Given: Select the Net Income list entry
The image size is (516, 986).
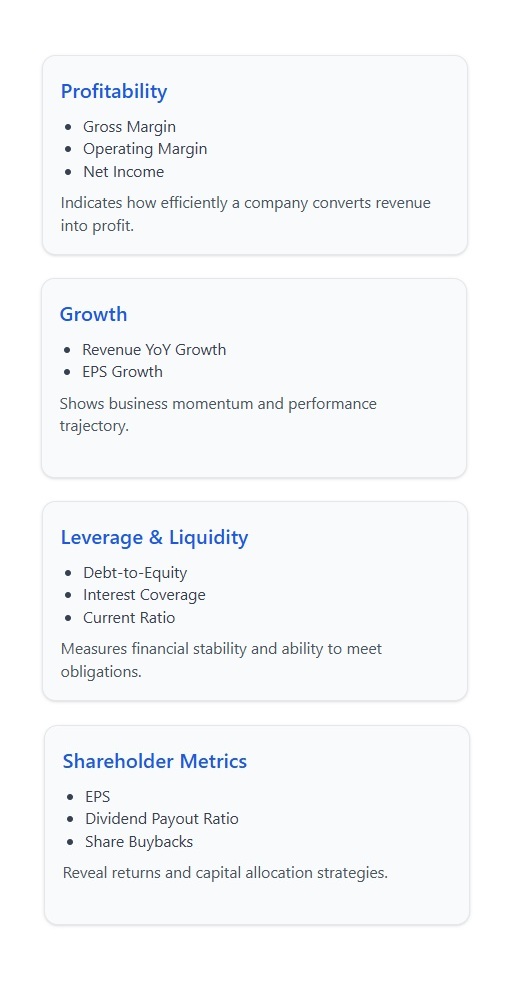Looking at the screenshot, I should tap(124, 172).
